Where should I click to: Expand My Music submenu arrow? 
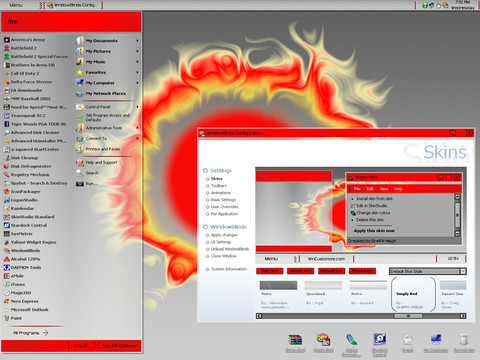point(137,62)
